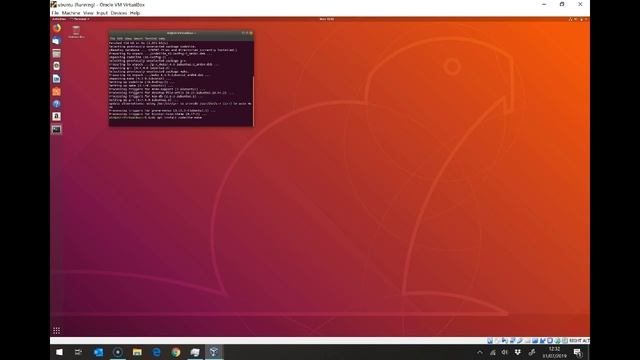The image size is (640, 360).
Task: Open Ubuntu Software orange bag icon
Action: pos(57,91)
